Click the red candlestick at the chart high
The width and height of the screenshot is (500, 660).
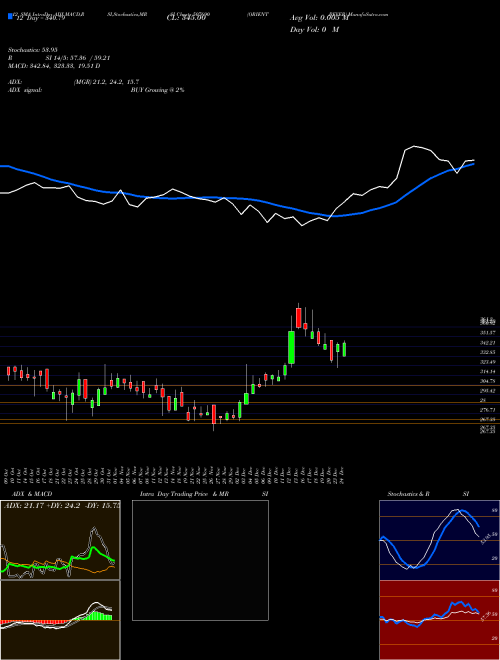[299, 318]
